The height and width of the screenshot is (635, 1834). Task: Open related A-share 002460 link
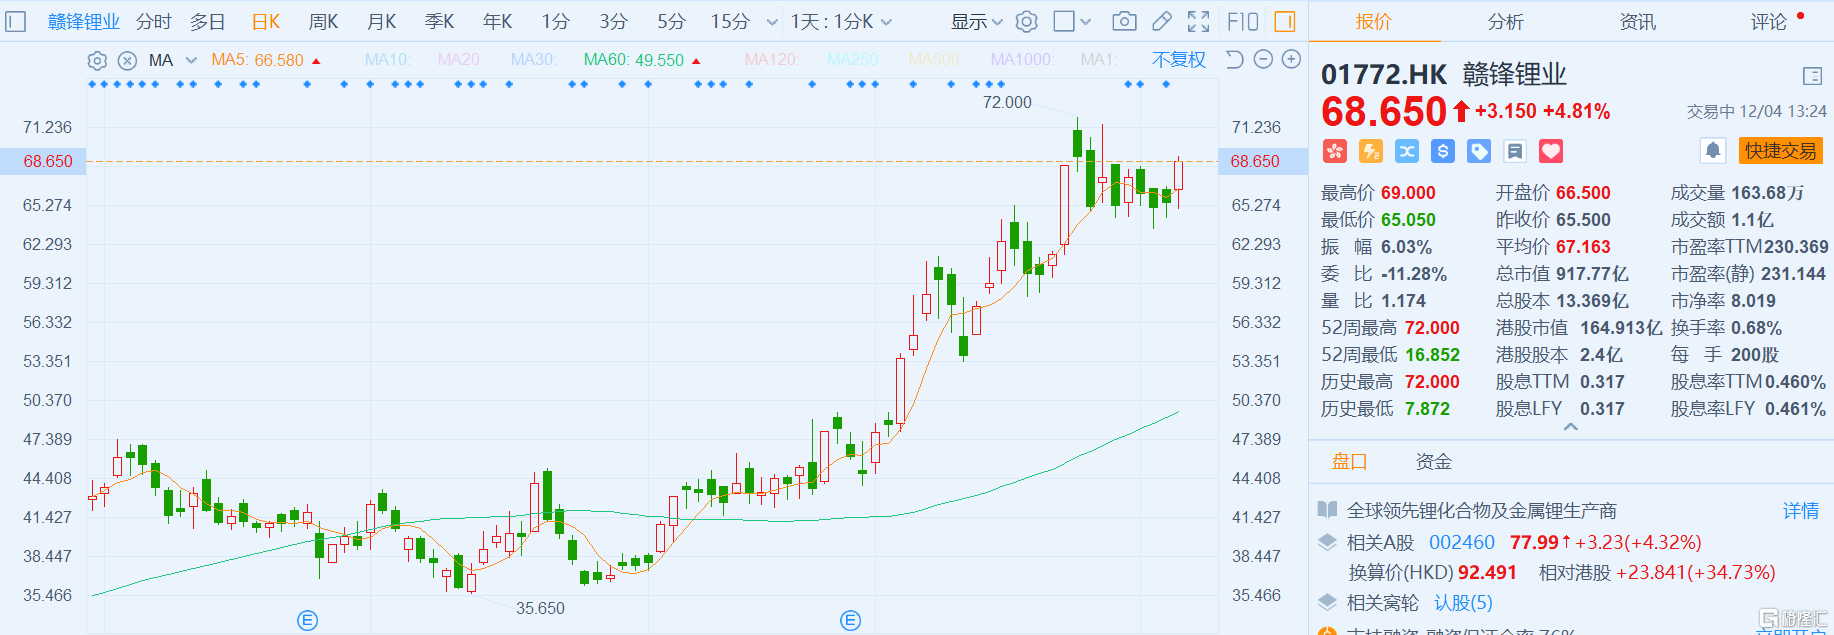click(1461, 543)
